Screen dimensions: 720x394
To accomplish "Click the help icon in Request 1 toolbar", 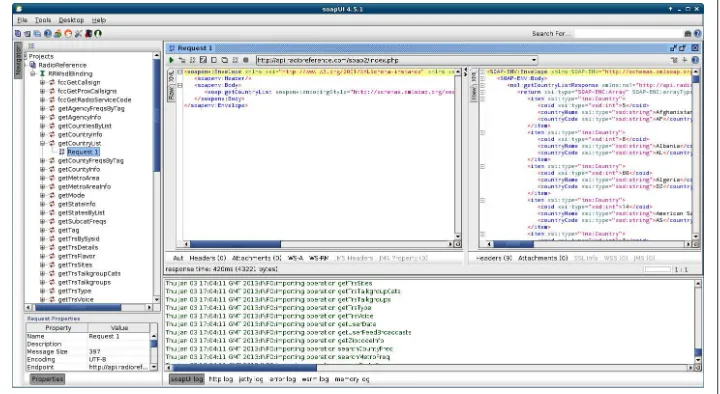I will [x=695, y=60].
